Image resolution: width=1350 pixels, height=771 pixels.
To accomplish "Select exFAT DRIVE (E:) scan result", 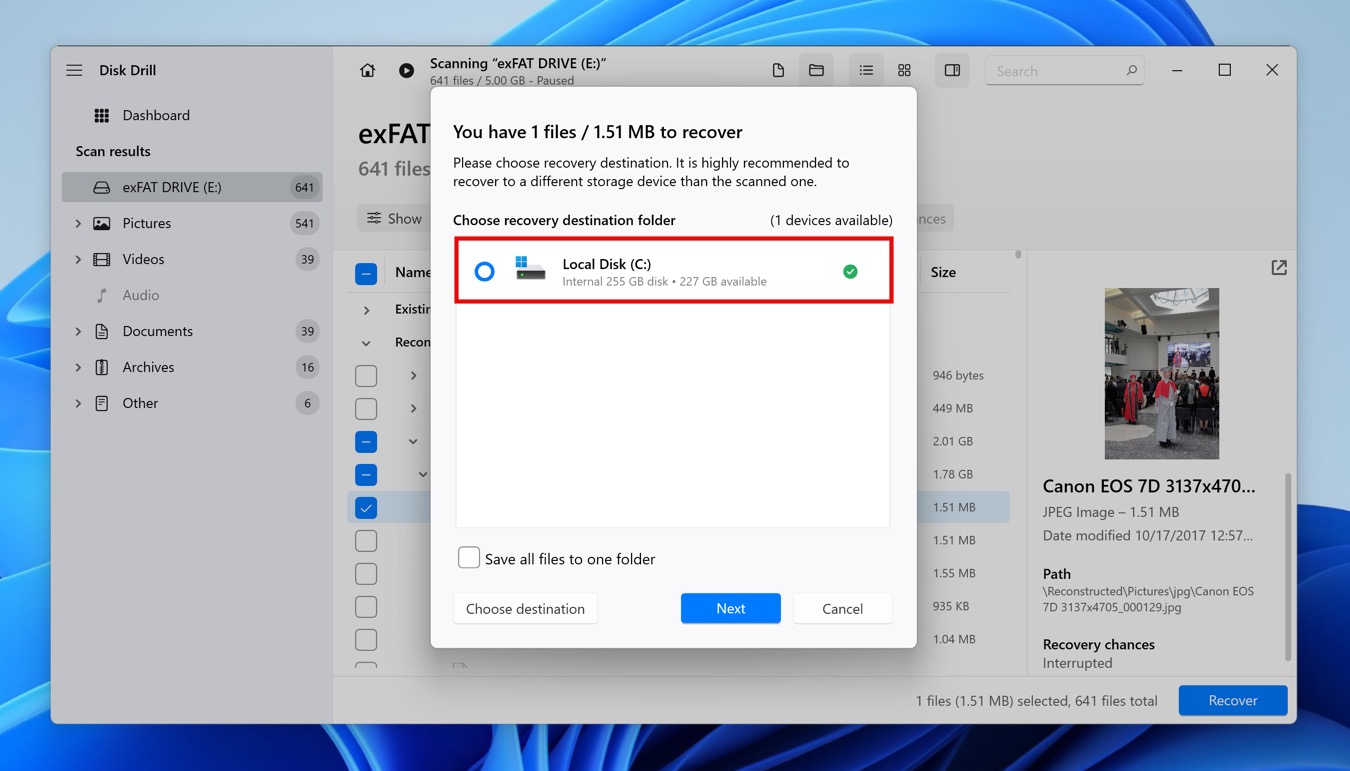I will pyautogui.click(x=192, y=188).
